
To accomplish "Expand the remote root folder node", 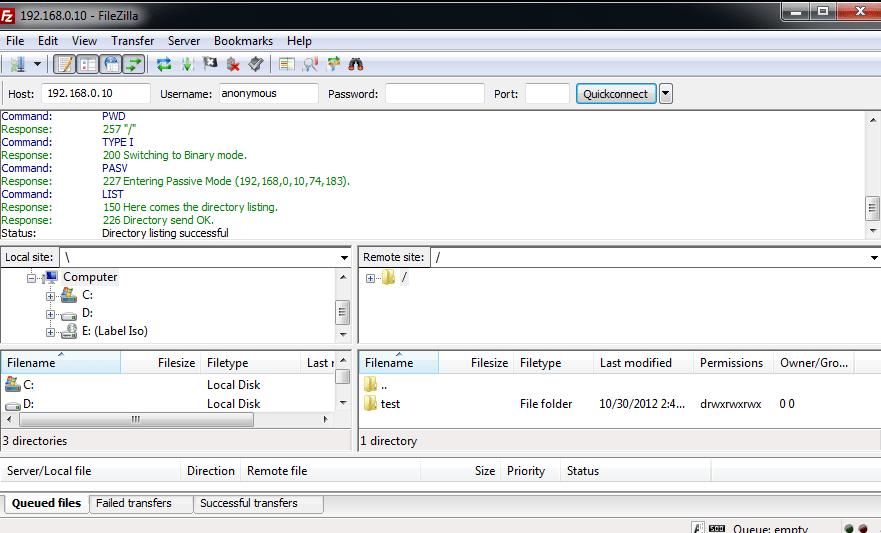I will pos(370,278).
